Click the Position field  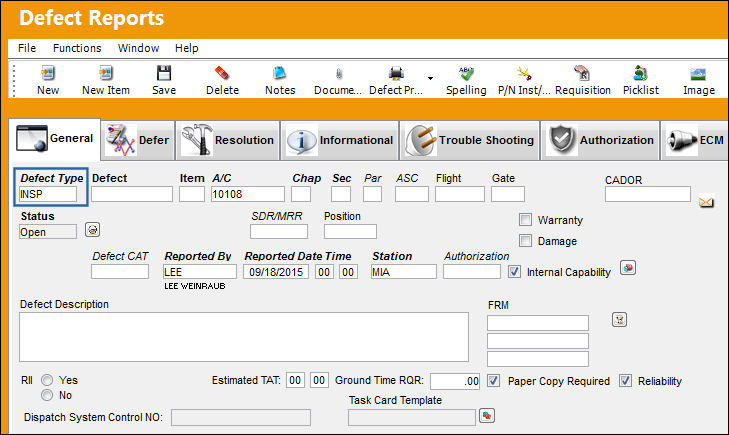click(x=351, y=231)
